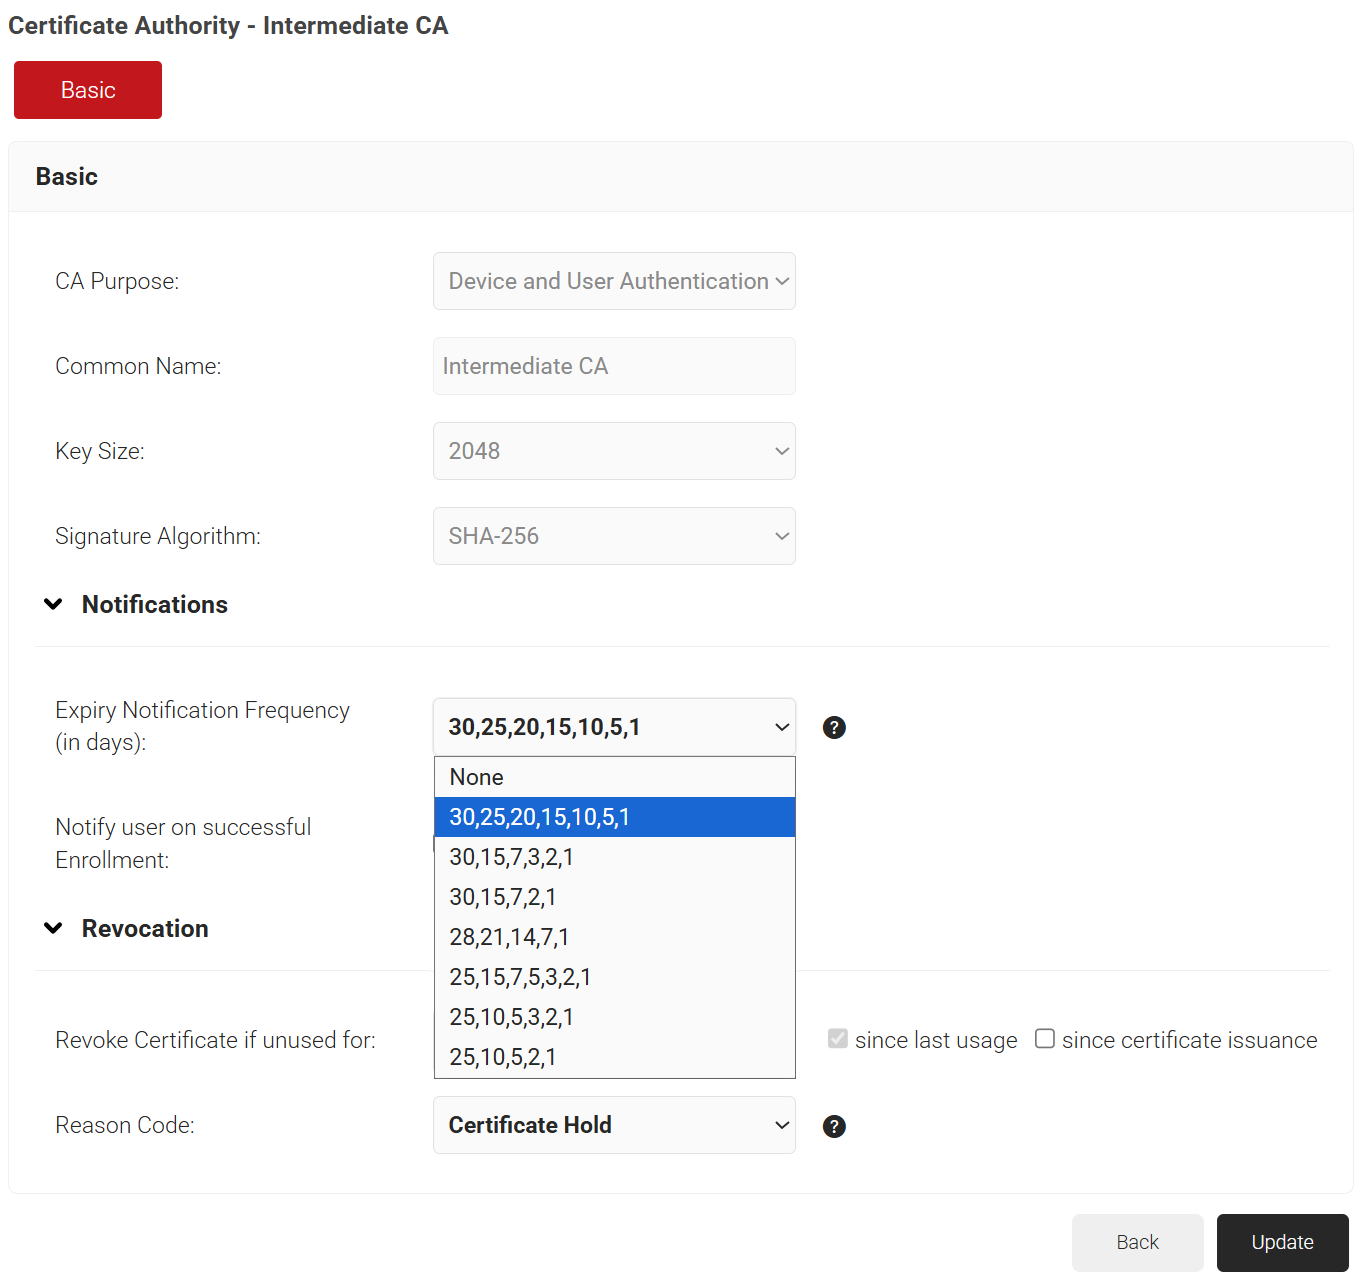Image resolution: width=1361 pixels, height=1286 pixels.
Task: Collapse the Revocation section chevron
Action: [x=54, y=929]
